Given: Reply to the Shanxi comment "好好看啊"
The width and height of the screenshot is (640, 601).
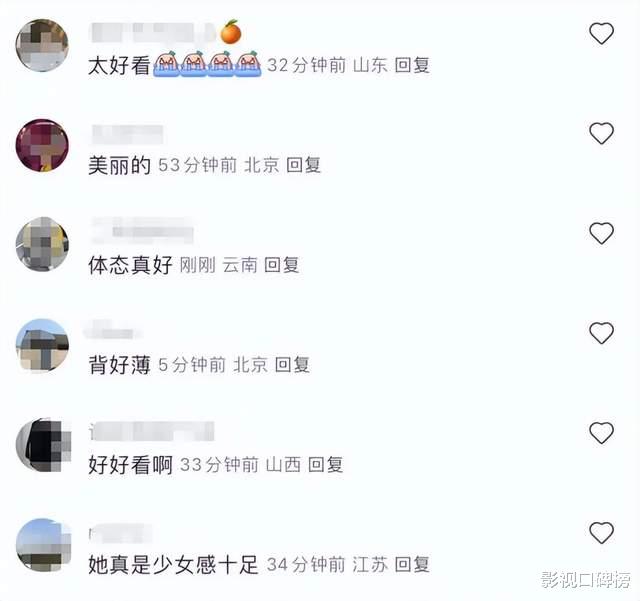Looking at the screenshot, I should [x=325, y=465].
